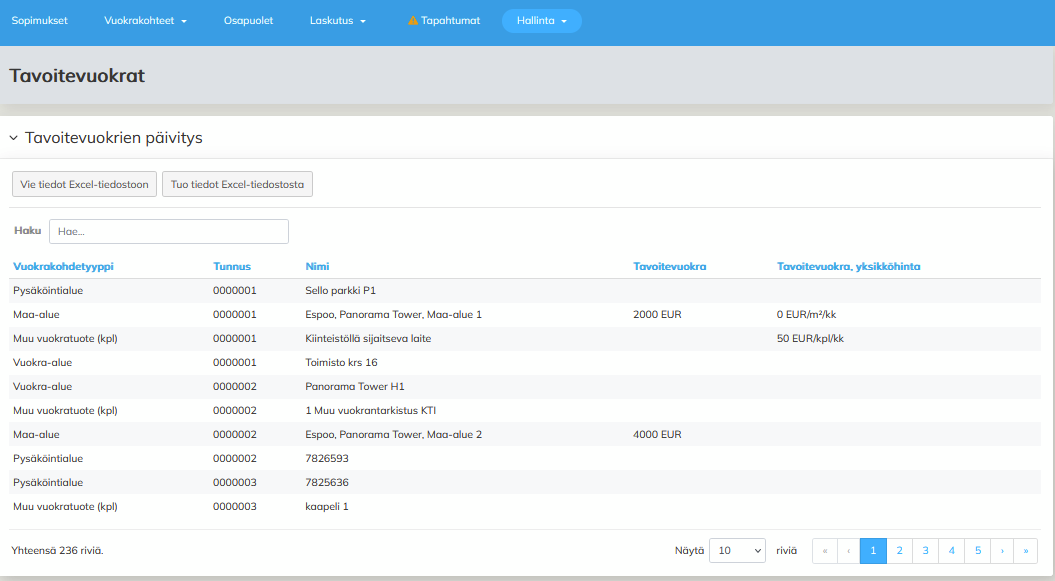Image resolution: width=1055 pixels, height=581 pixels.
Task: Expand the Laskutus dropdown menu
Action: pos(338,21)
